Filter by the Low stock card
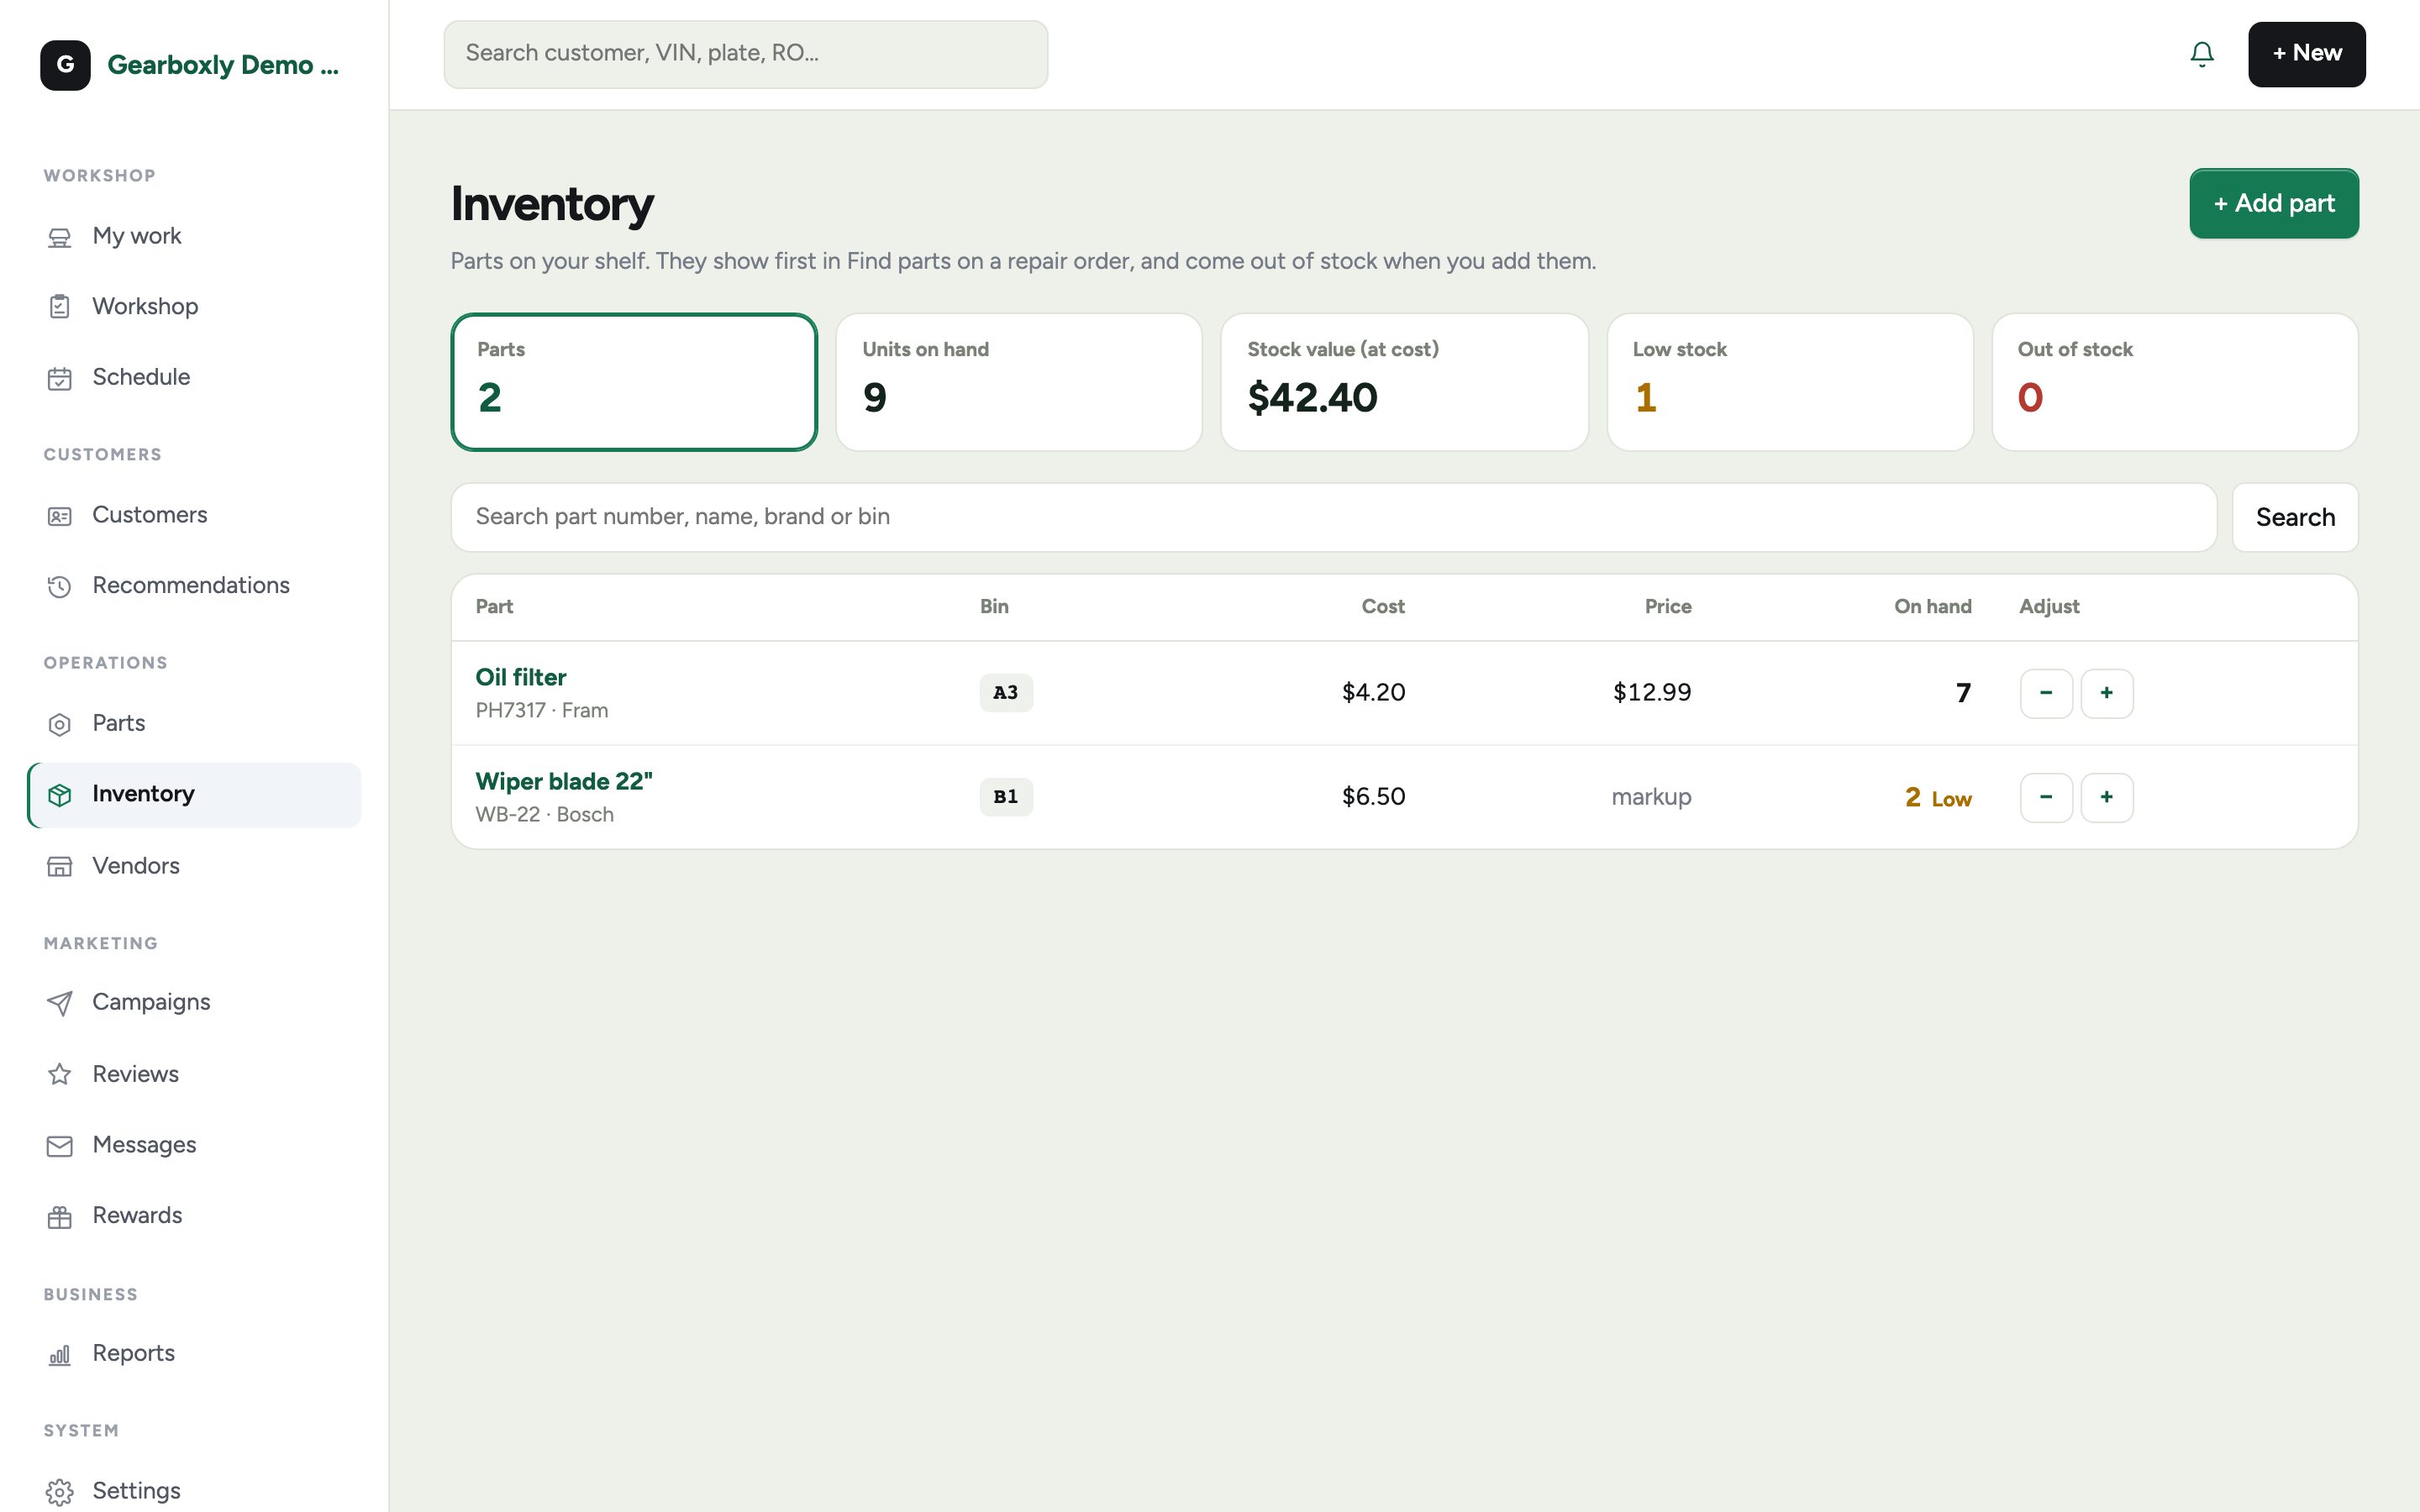Image resolution: width=2420 pixels, height=1512 pixels. pyautogui.click(x=1789, y=382)
